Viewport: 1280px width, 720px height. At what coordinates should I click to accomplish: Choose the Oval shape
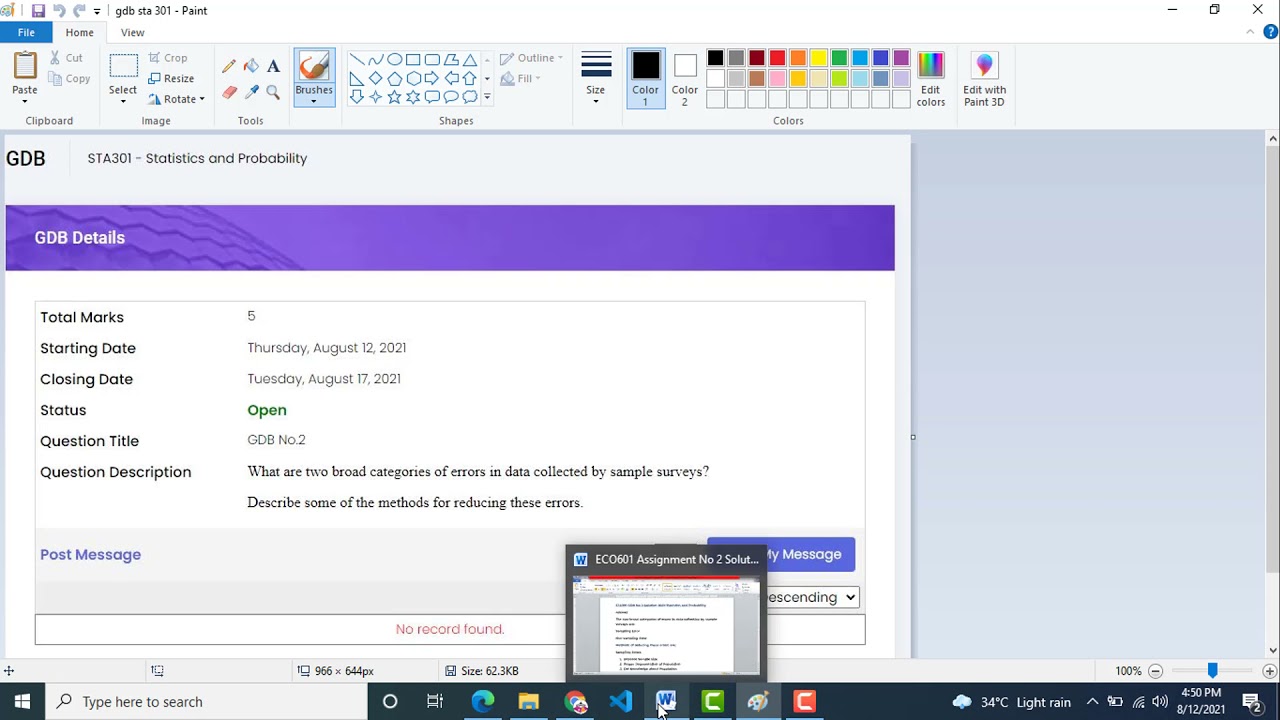394,60
